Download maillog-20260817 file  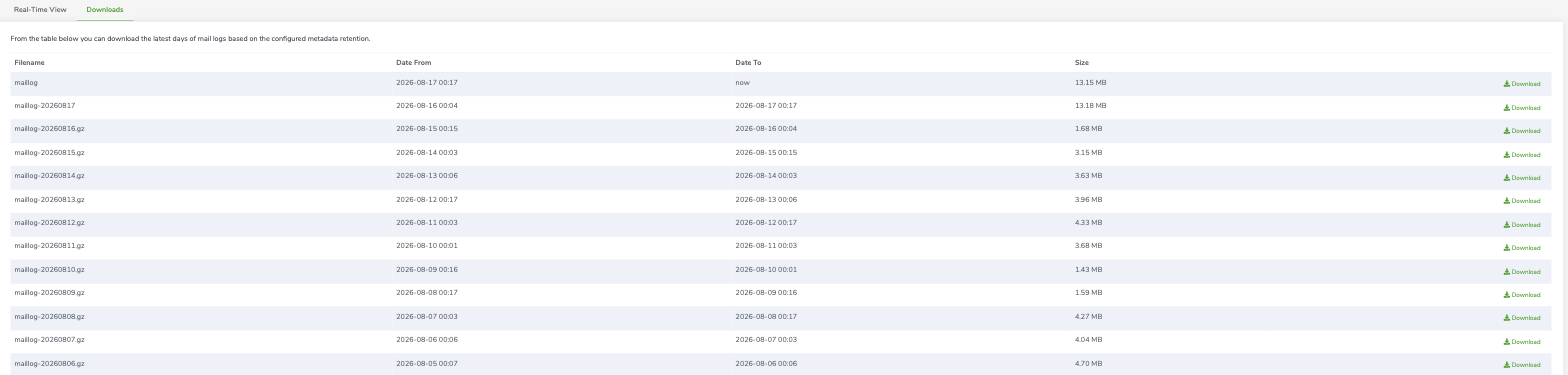tap(1522, 108)
